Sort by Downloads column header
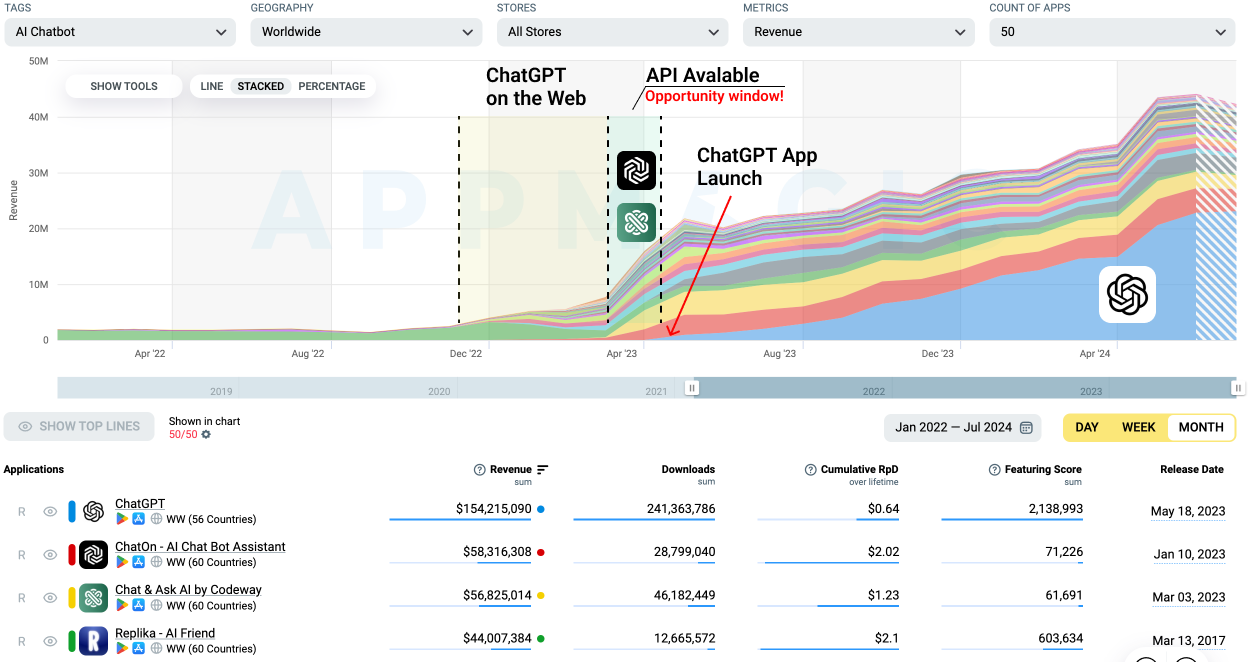This screenshot has height=662, width=1249. [x=688, y=469]
